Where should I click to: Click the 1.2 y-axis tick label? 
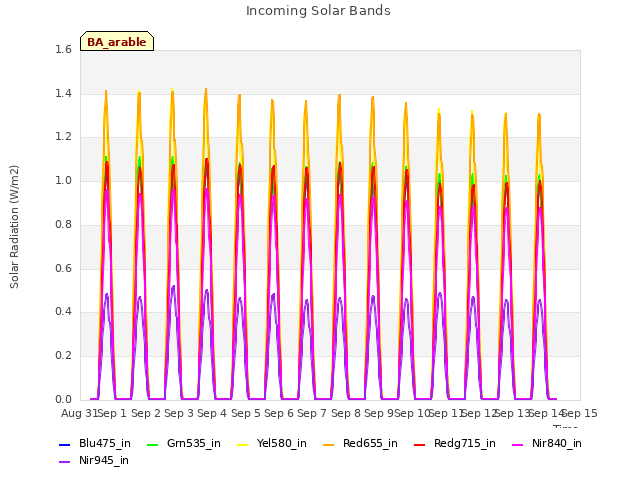(x=63, y=137)
